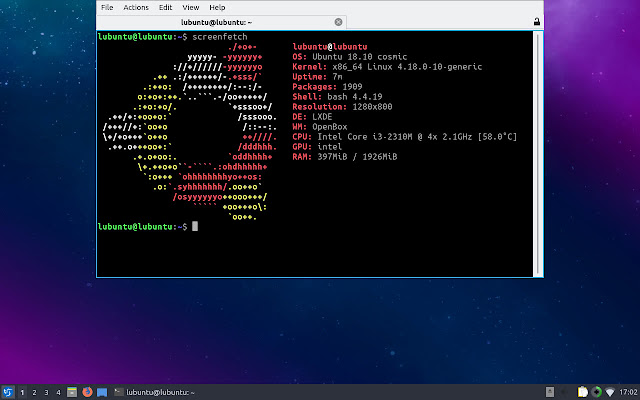Switch to workspace 1

tap(22, 392)
